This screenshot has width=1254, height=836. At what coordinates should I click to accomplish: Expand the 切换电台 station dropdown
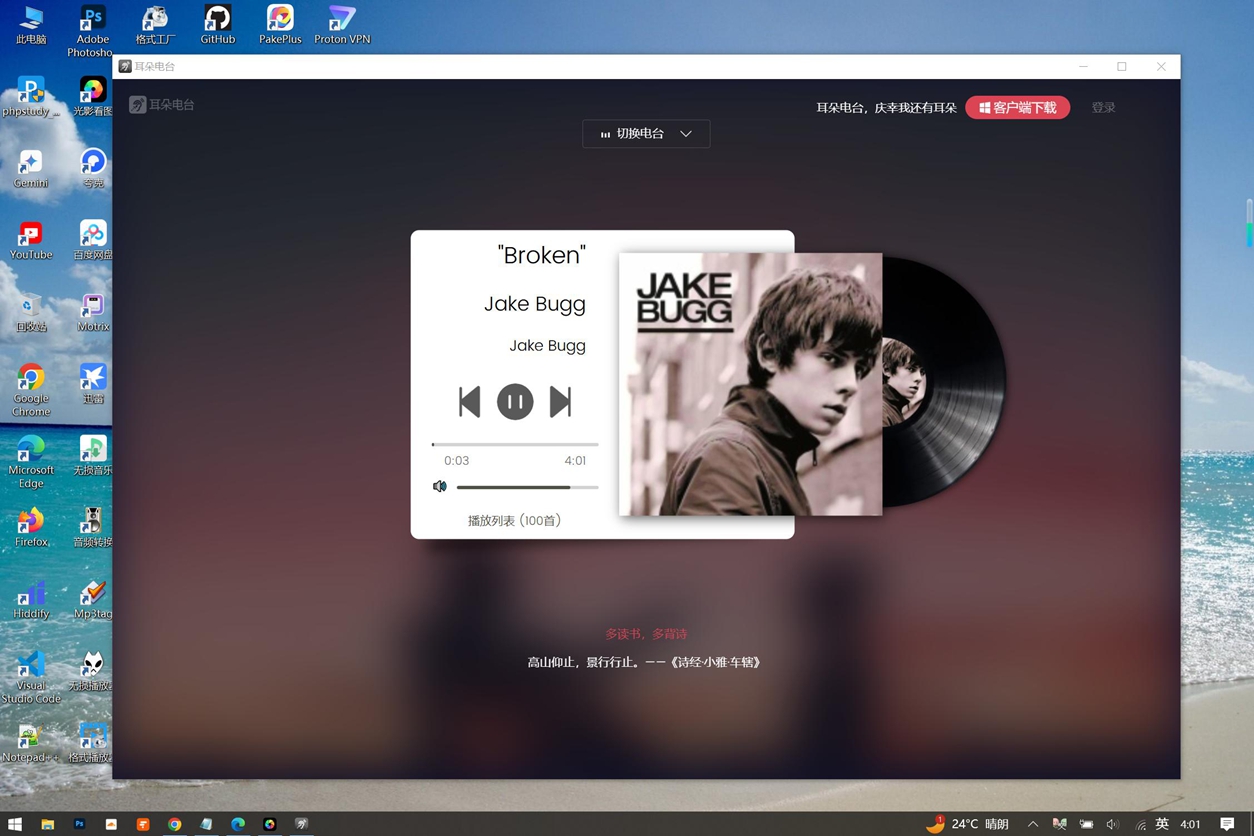coord(646,134)
